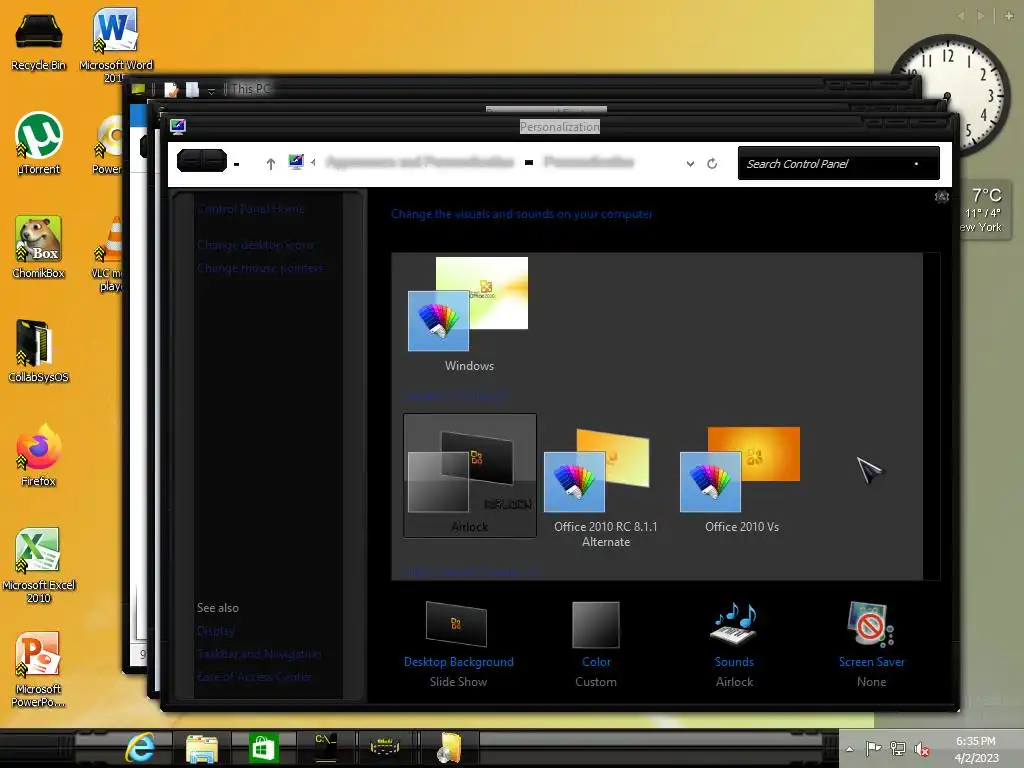
Task: Click the Control Panel icon in address bar
Action: pos(296,161)
